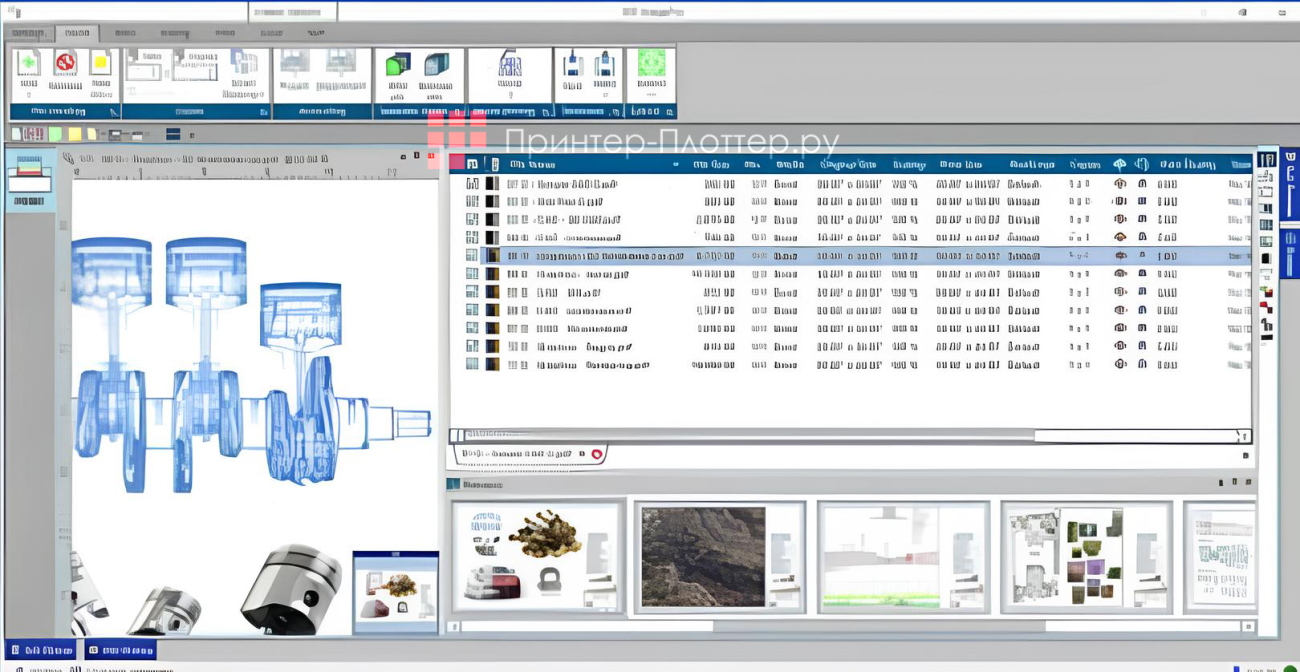Open the sort arrow in name column header
The height and width of the screenshot is (672, 1300).
point(676,164)
